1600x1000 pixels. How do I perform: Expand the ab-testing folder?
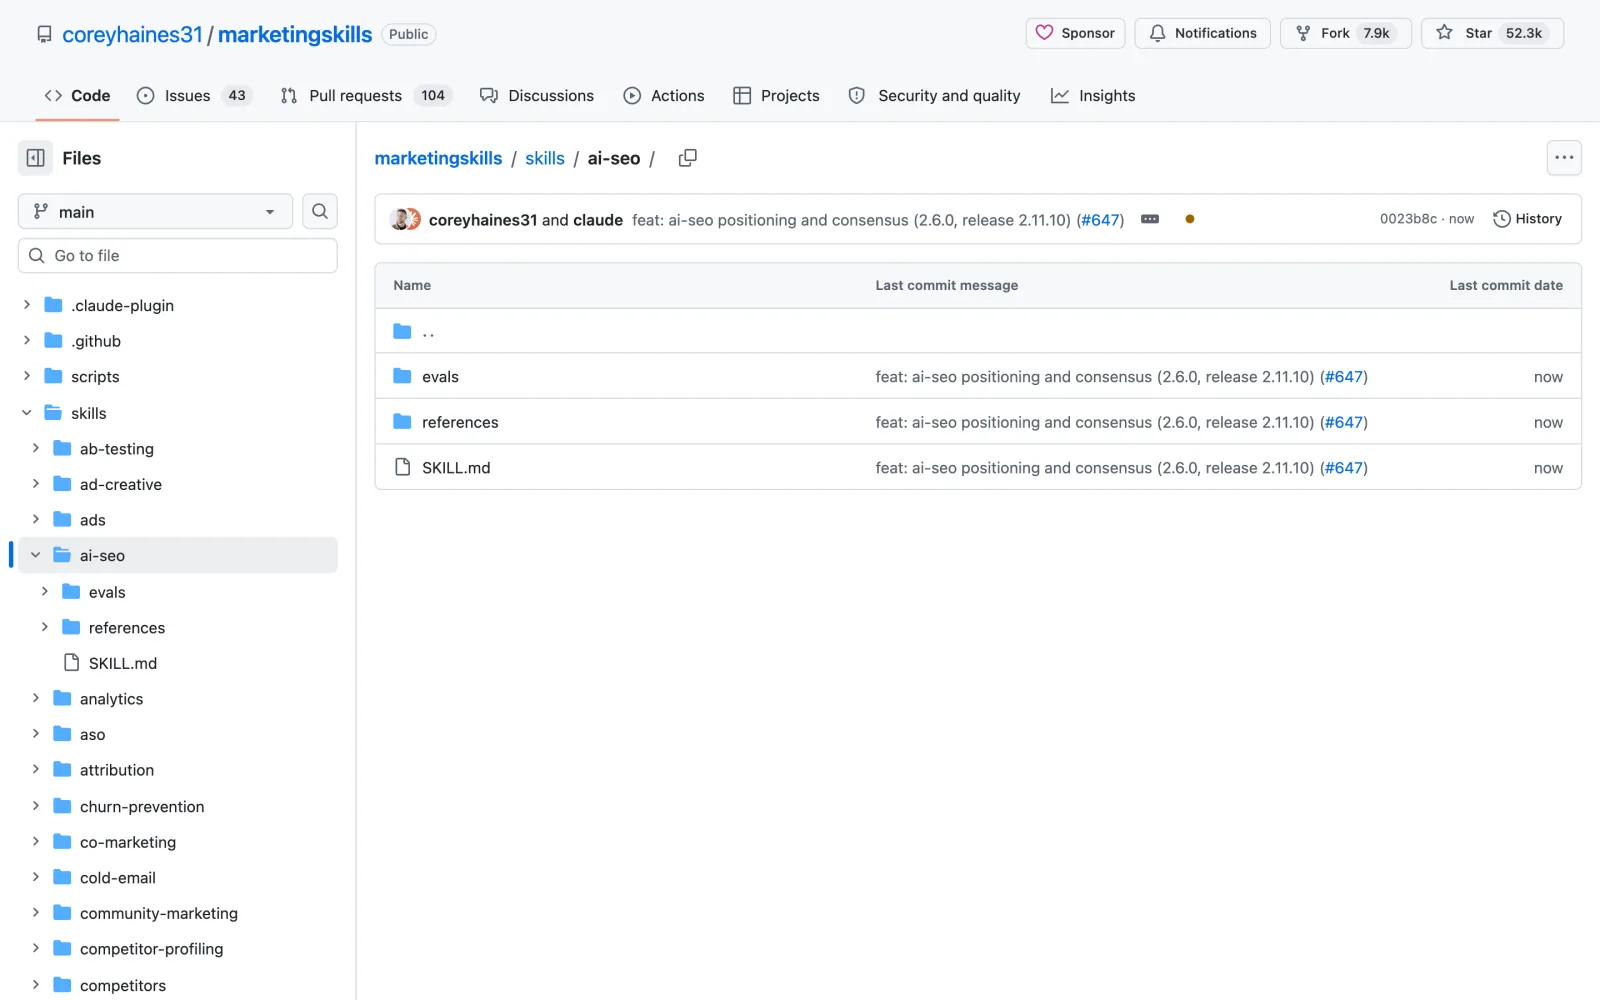36,448
